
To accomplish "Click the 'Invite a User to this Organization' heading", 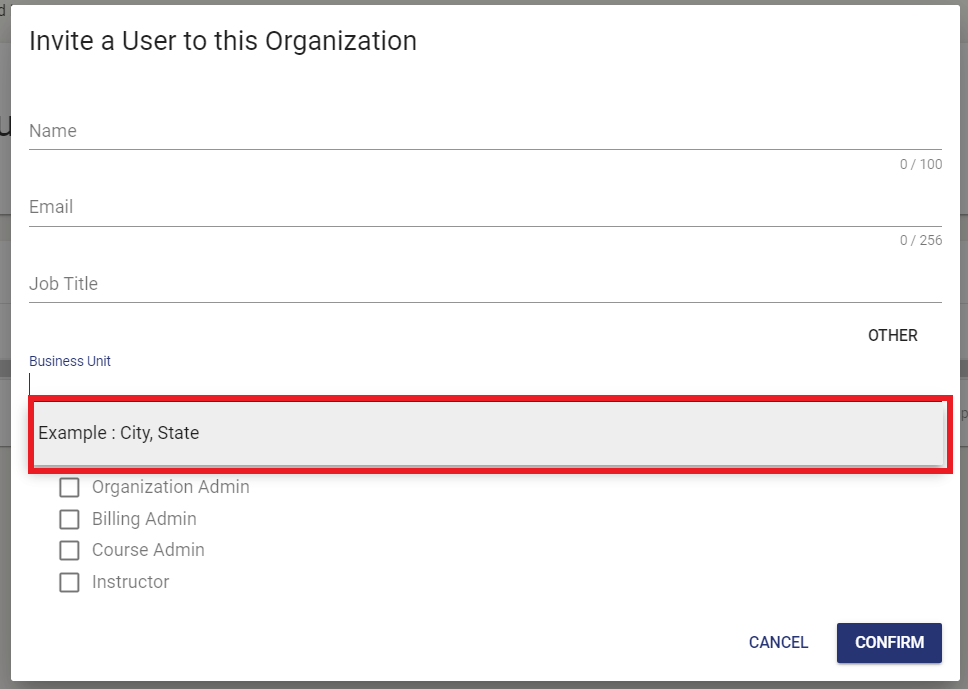I will pyautogui.click(x=223, y=41).
